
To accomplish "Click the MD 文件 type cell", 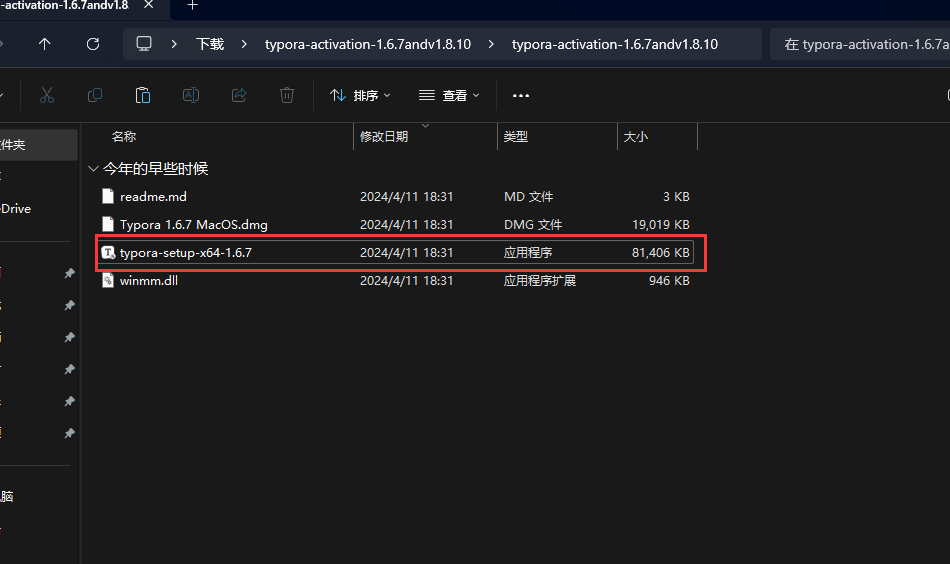I will point(528,197).
